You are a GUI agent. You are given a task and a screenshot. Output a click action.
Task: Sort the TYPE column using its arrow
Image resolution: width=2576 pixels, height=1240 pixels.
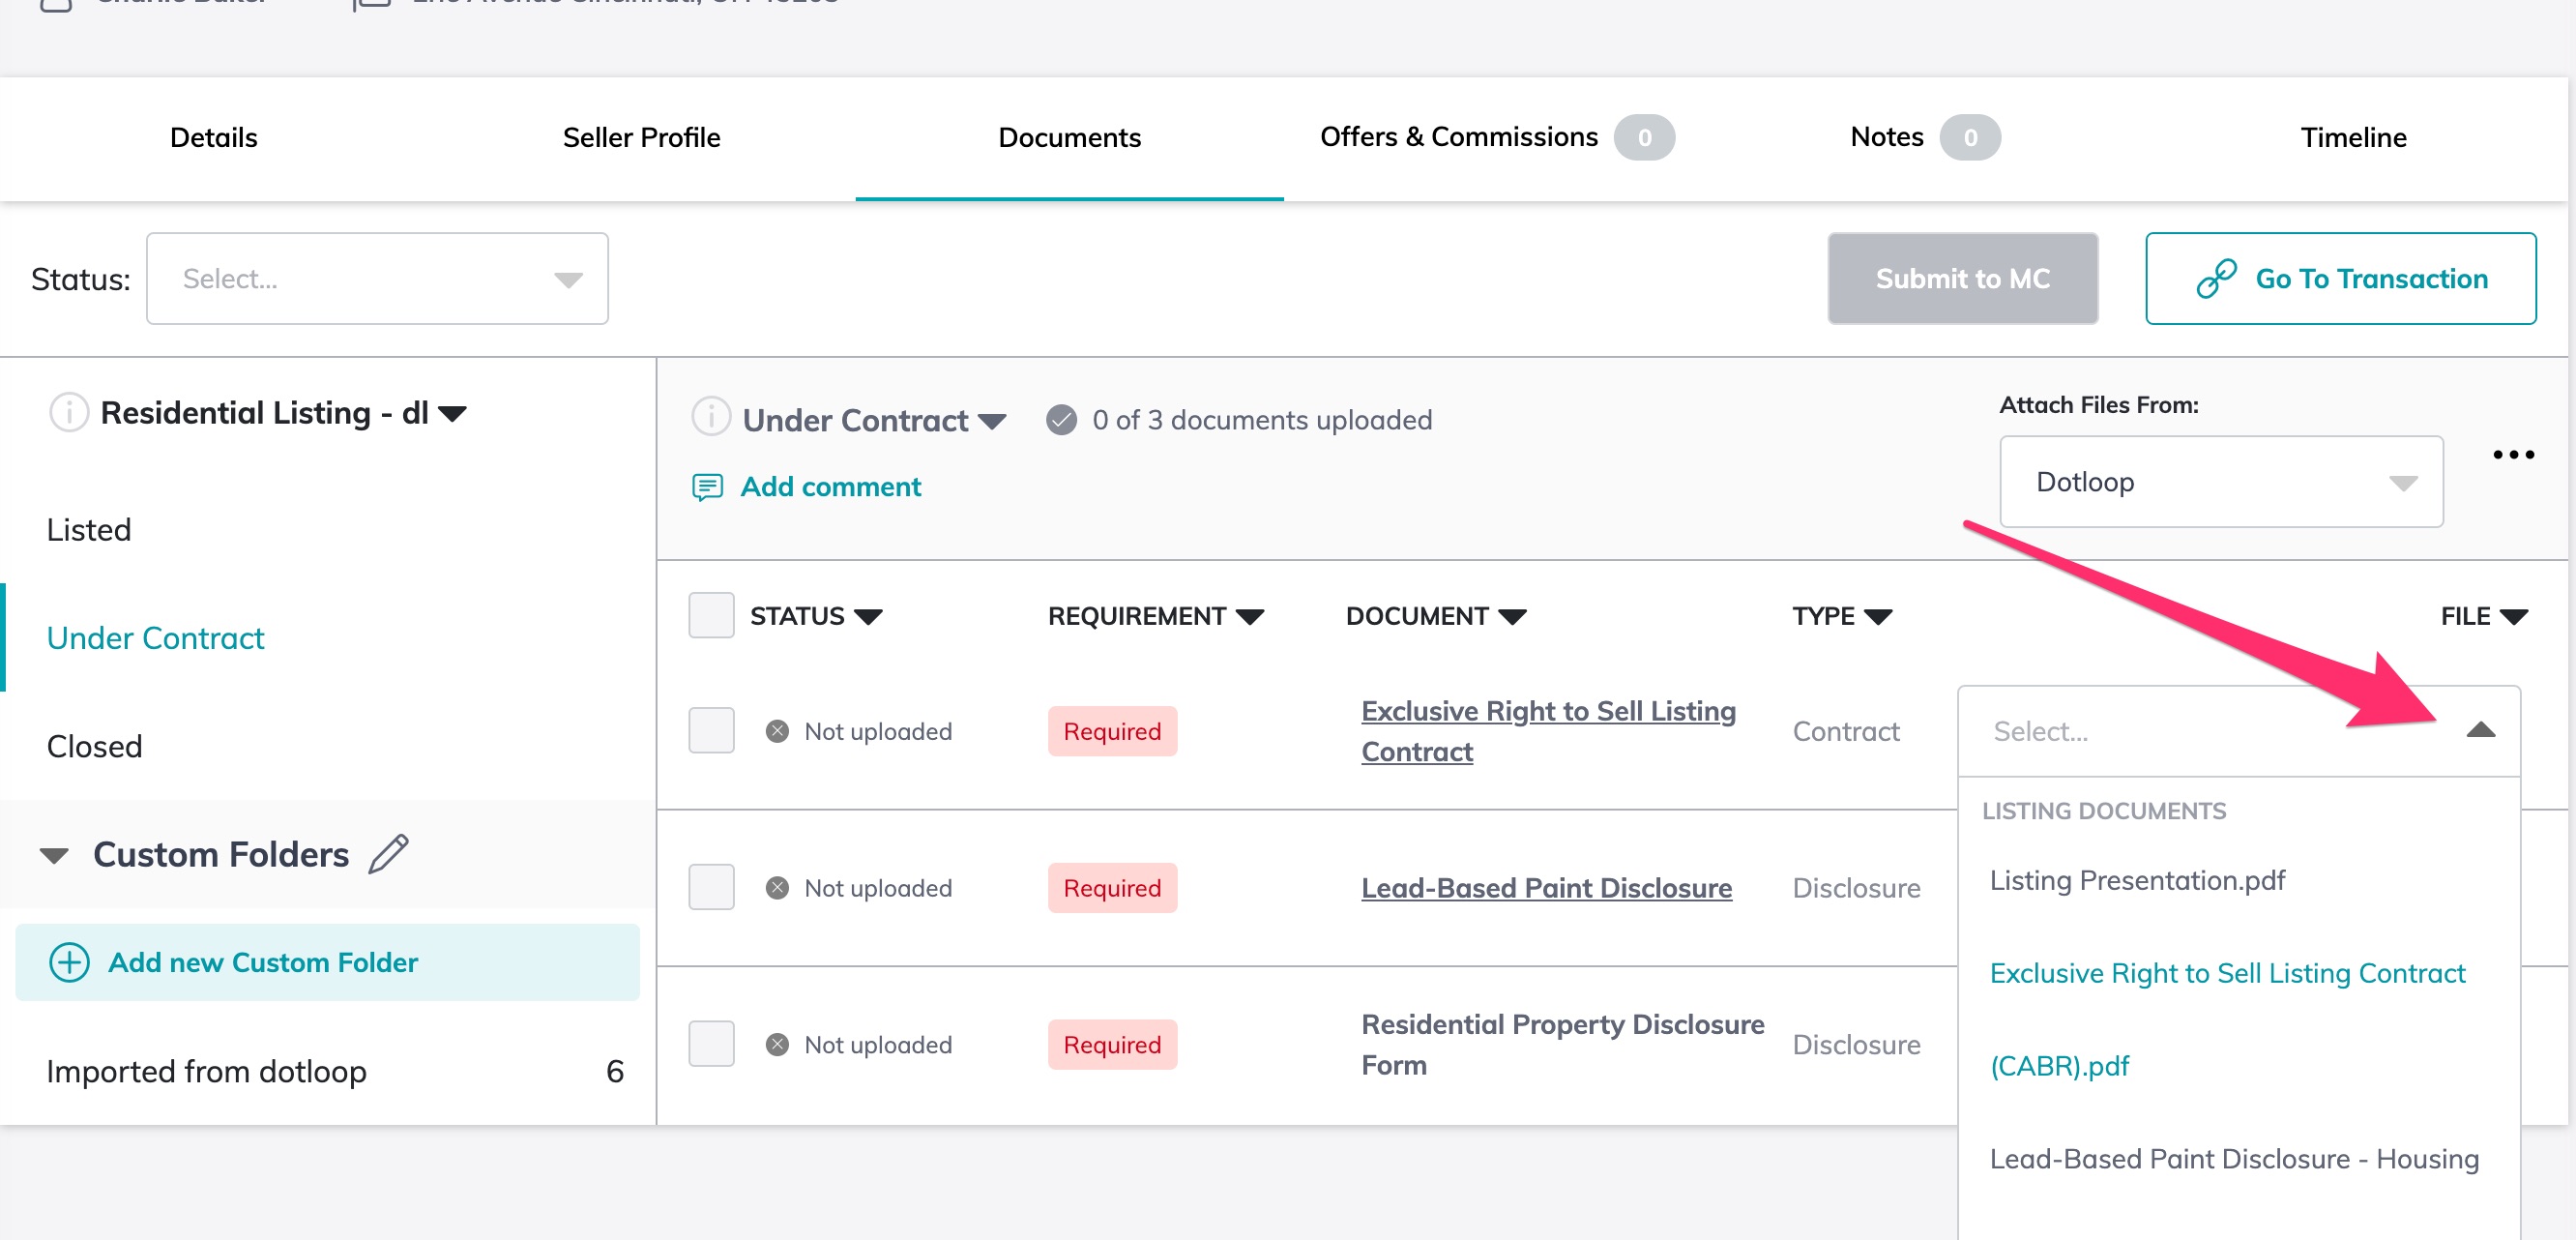(1880, 616)
